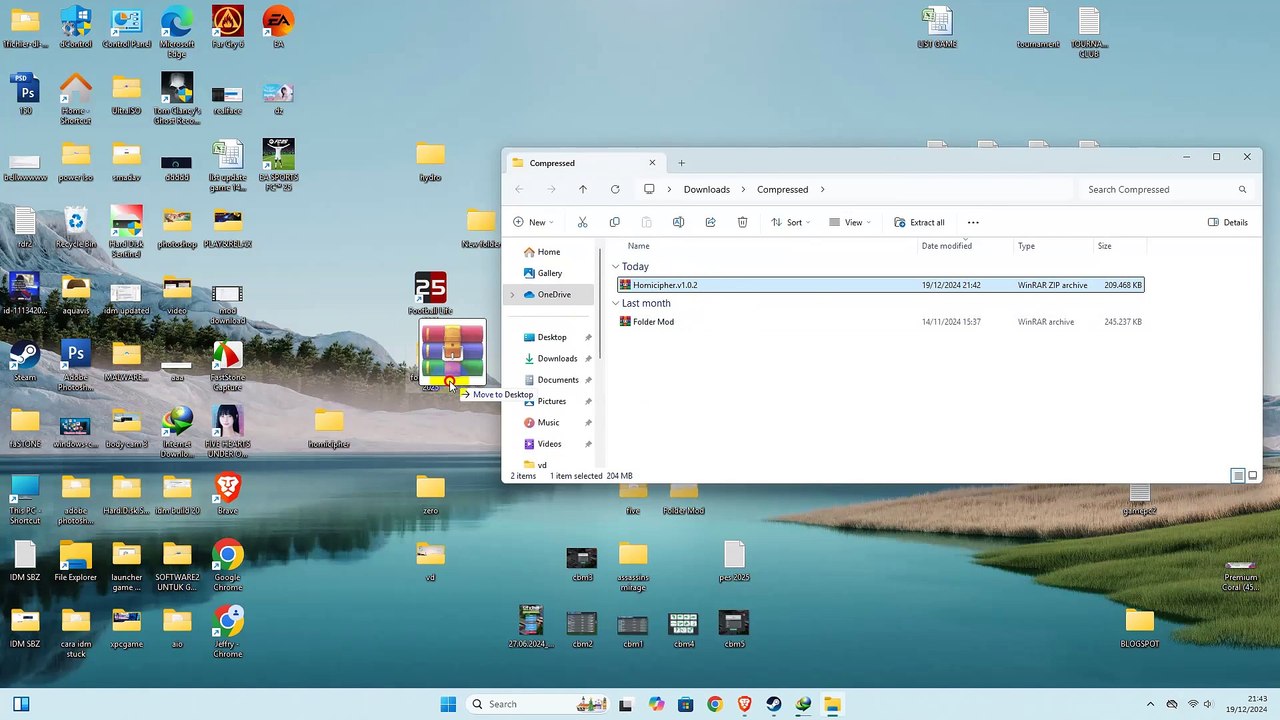Viewport: 1280px width, 720px height.
Task: Open the Sort dropdown menu
Action: coord(791,222)
